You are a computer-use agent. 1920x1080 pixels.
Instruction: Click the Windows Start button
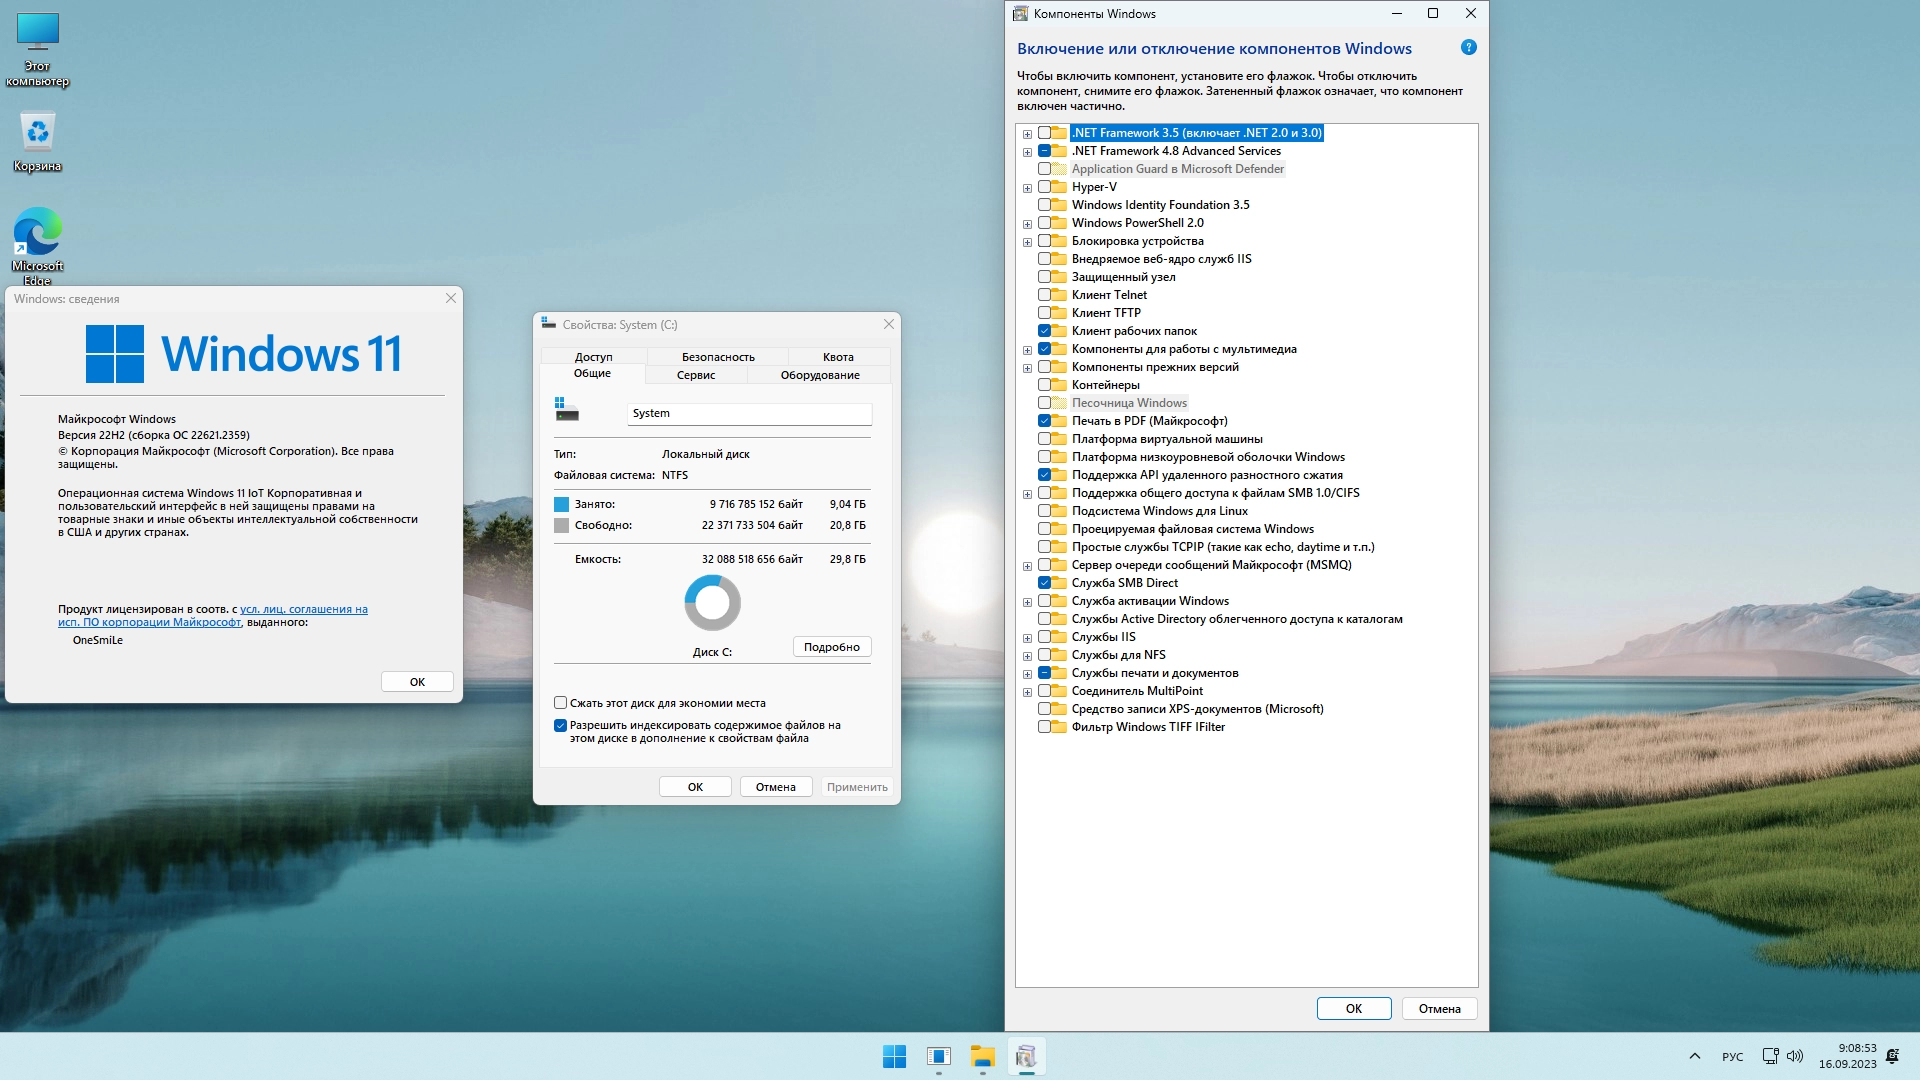(894, 1056)
